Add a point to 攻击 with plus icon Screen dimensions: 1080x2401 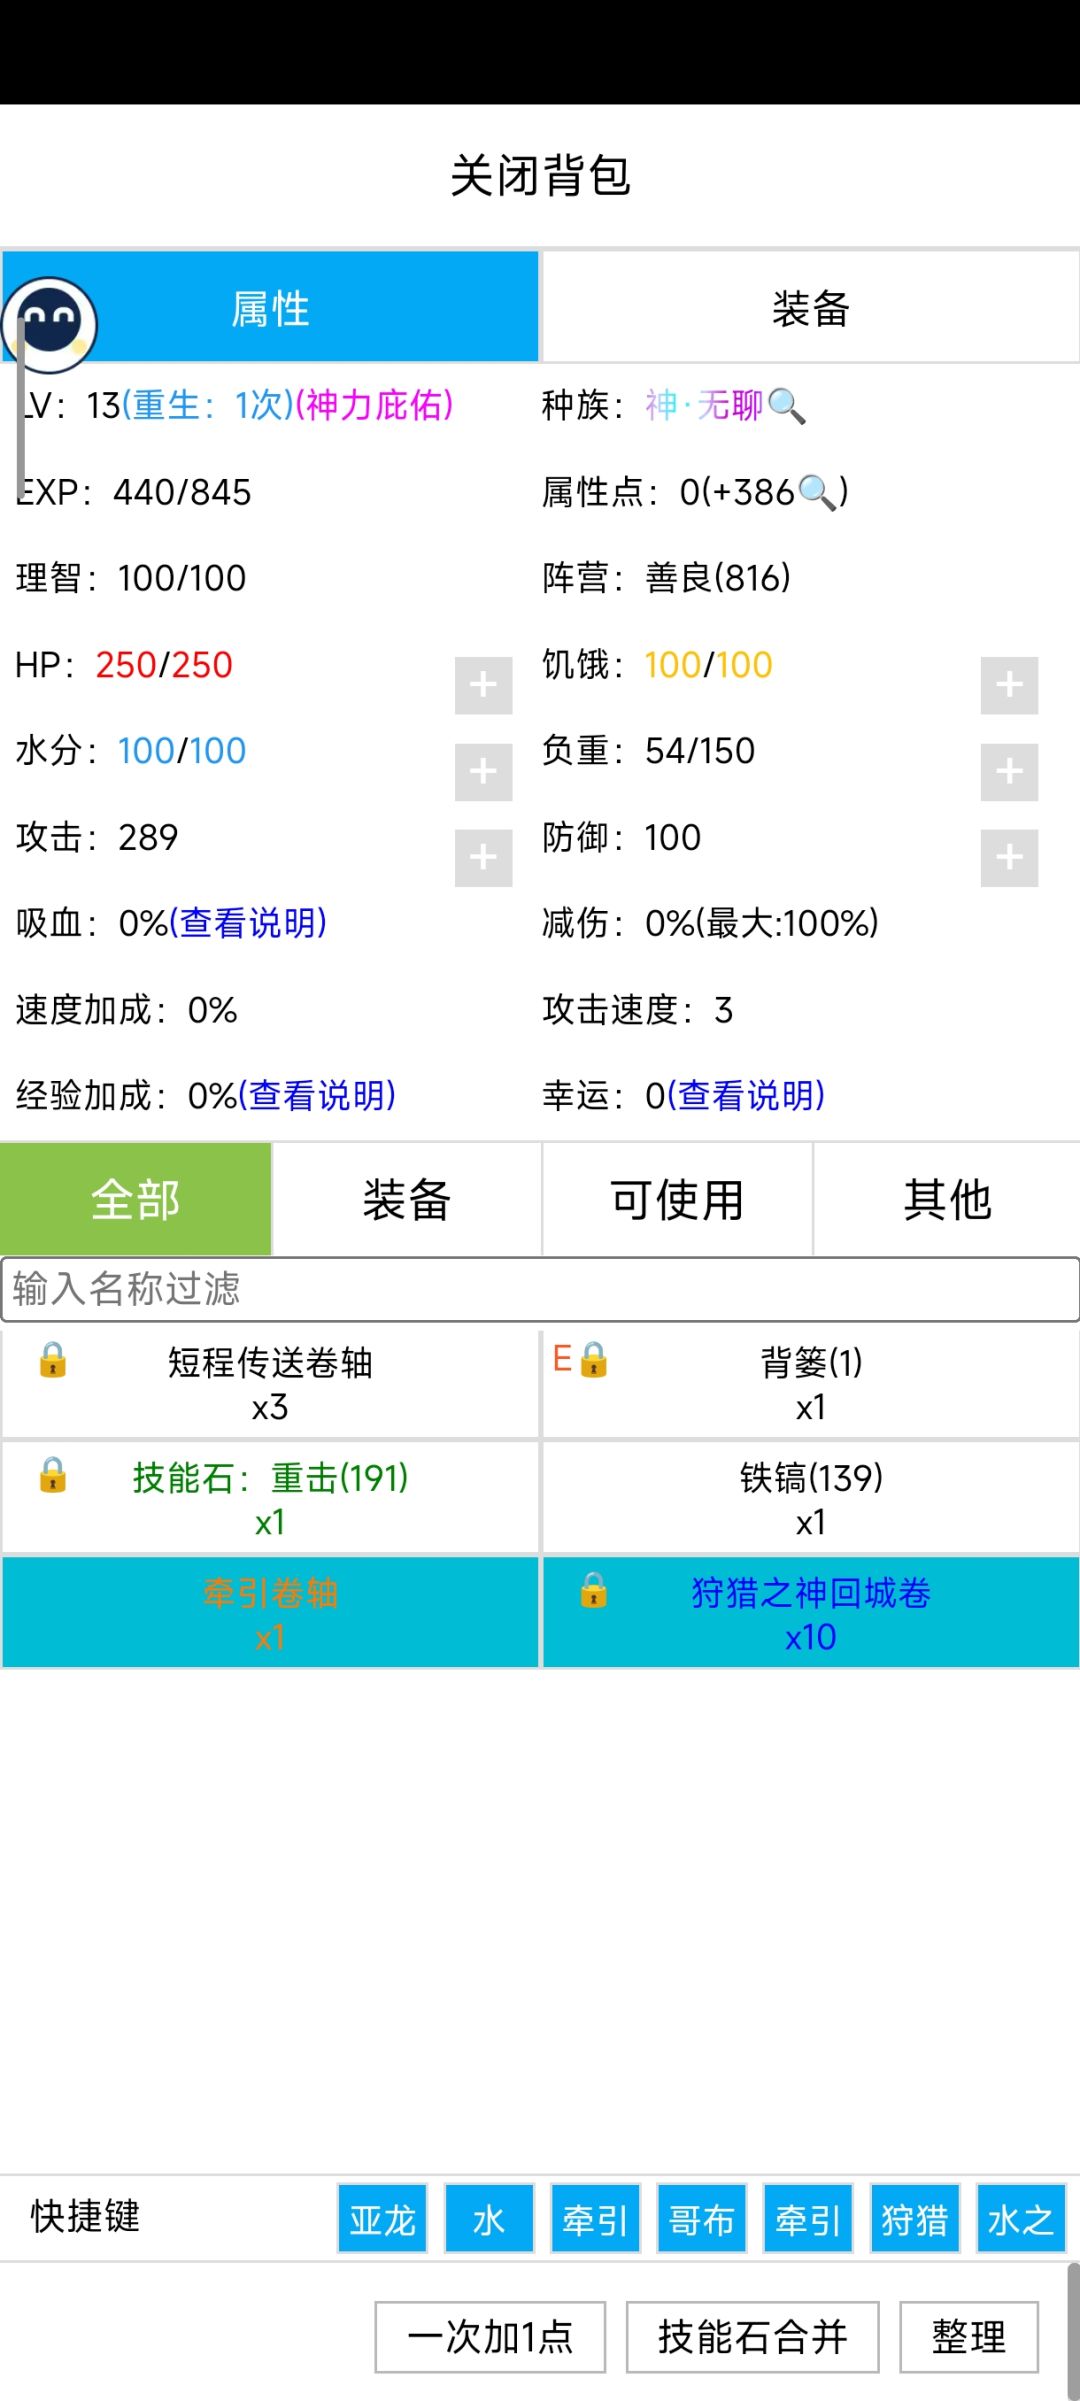point(483,857)
